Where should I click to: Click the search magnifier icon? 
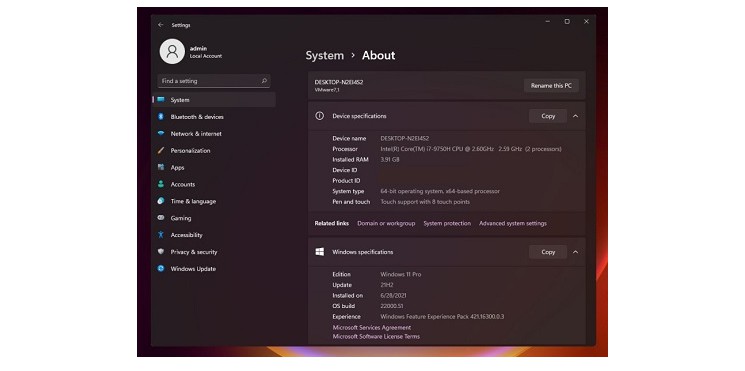[x=264, y=81]
